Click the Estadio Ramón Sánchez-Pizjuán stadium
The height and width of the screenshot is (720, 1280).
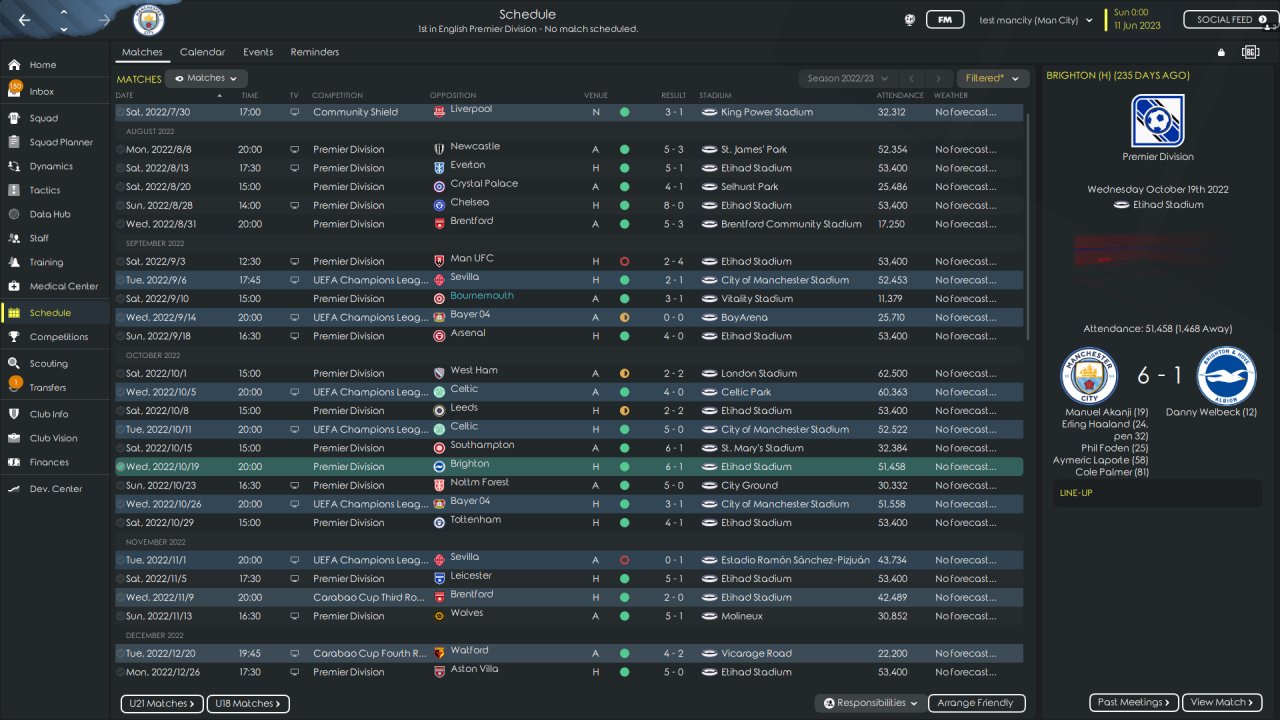click(795, 560)
